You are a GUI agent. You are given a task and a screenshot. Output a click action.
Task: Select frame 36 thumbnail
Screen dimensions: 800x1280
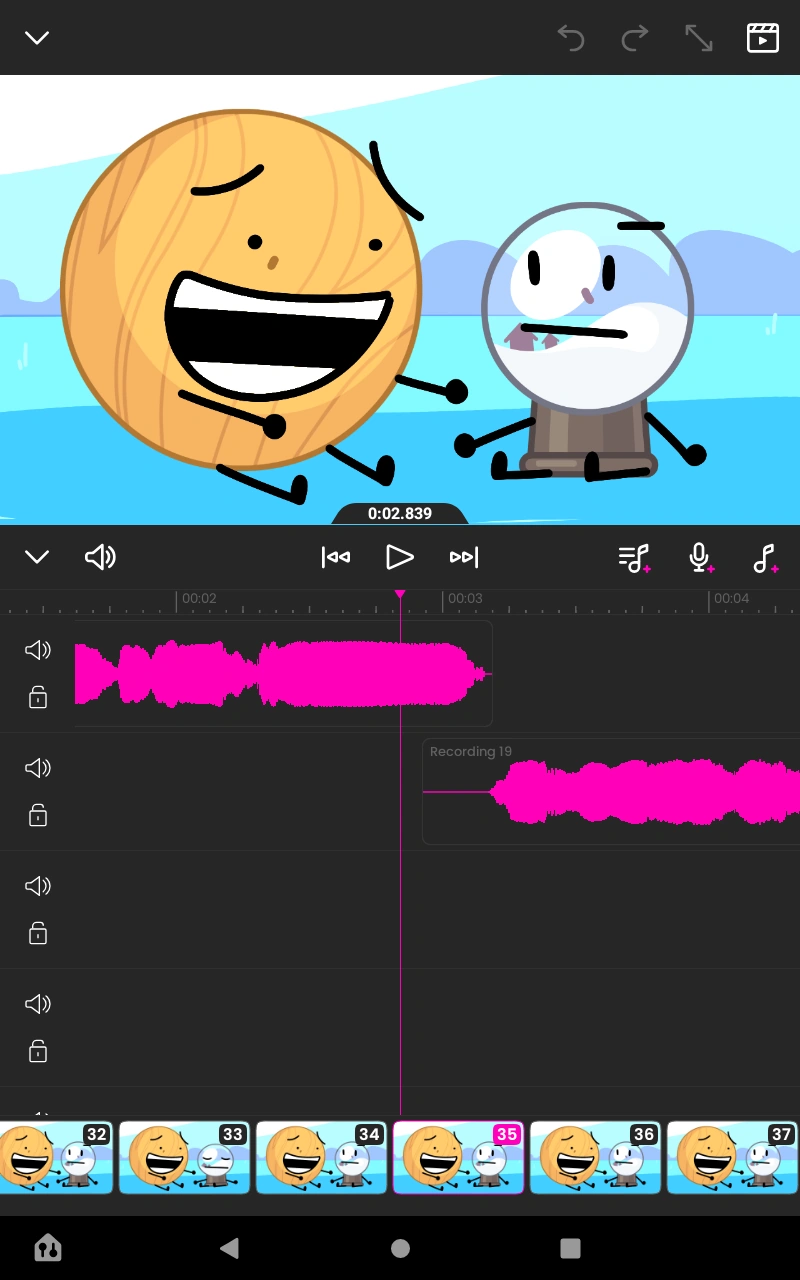595,1157
